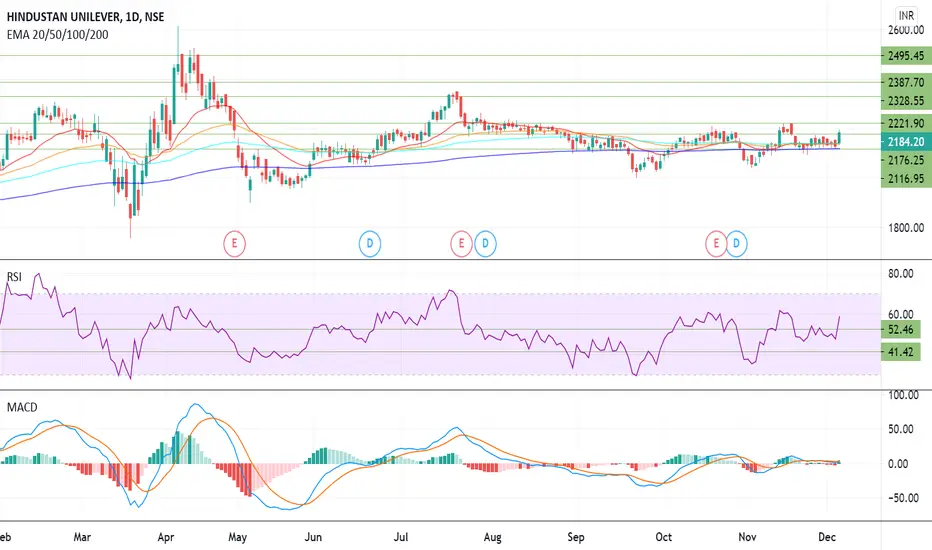The width and height of the screenshot is (932, 550).
Task: Click the INR currency button
Action: coord(906,15)
